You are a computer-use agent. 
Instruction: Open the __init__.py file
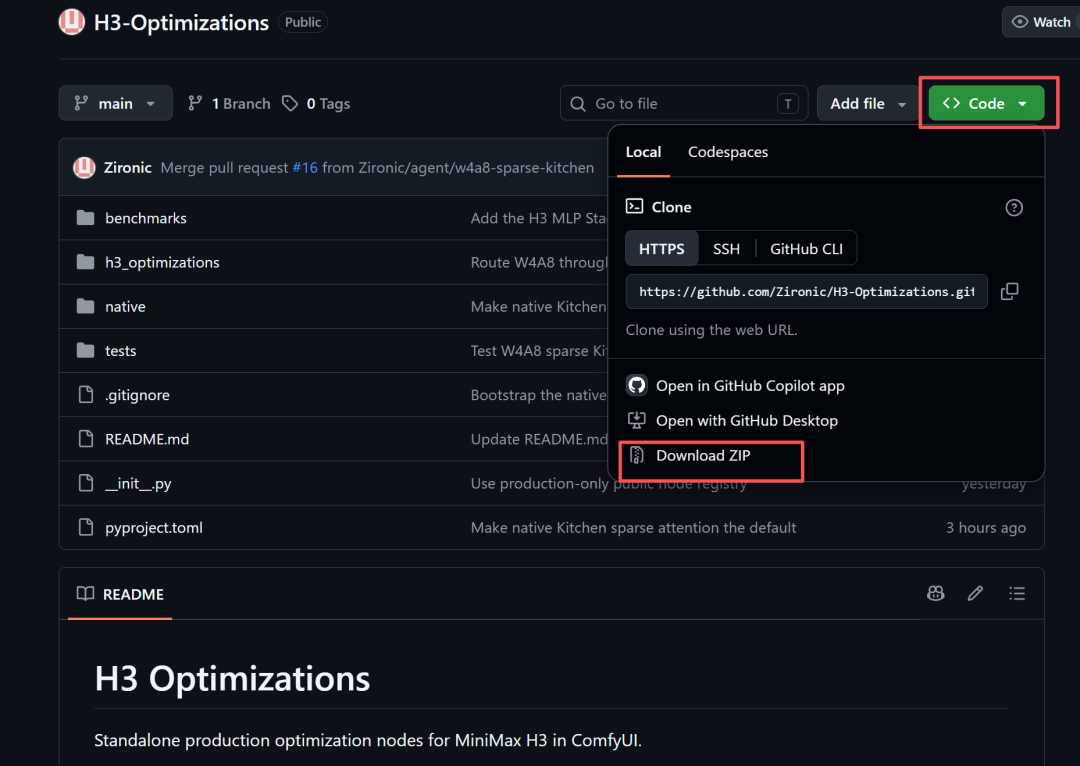(138, 484)
